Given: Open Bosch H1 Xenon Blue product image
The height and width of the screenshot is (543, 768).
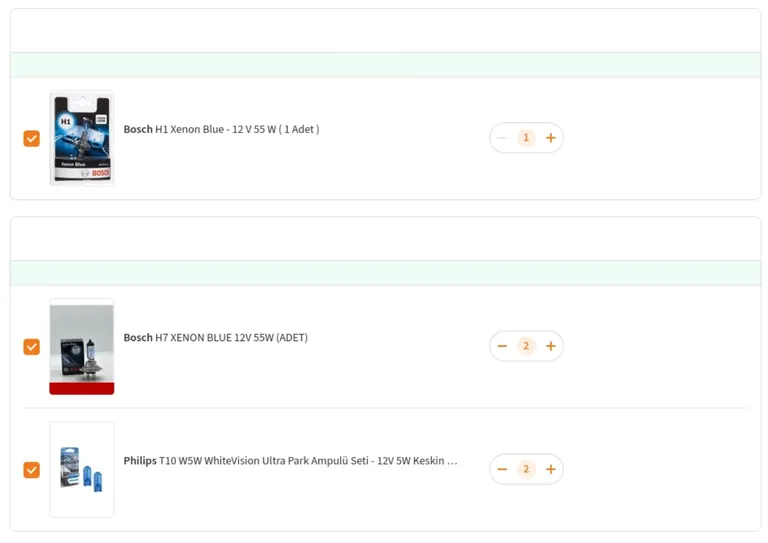Looking at the screenshot, I should [x=82, y=138].
